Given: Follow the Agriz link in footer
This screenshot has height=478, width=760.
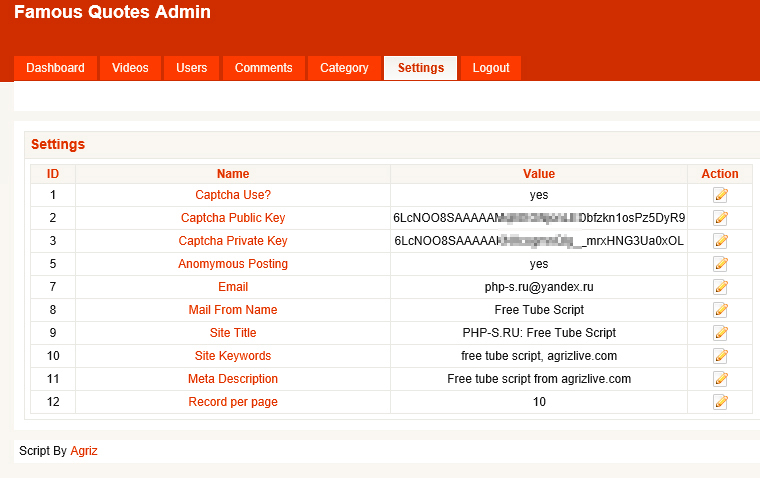Looking at the screenshot, I should [84, 451].
